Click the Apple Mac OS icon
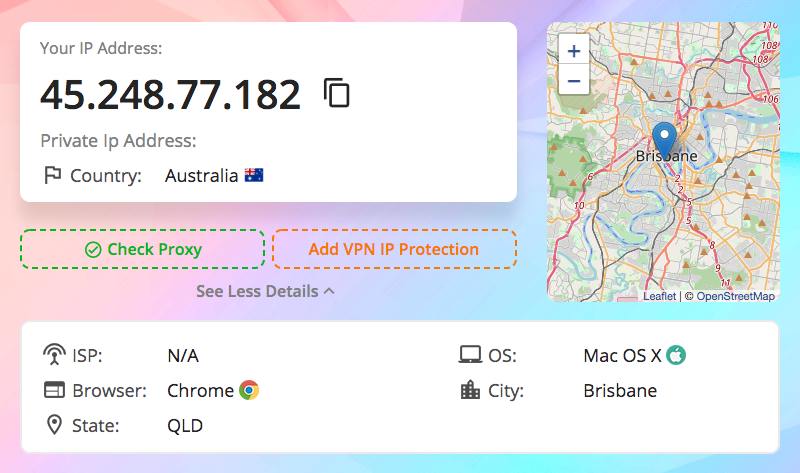800x473 pixels. point(676,355)
